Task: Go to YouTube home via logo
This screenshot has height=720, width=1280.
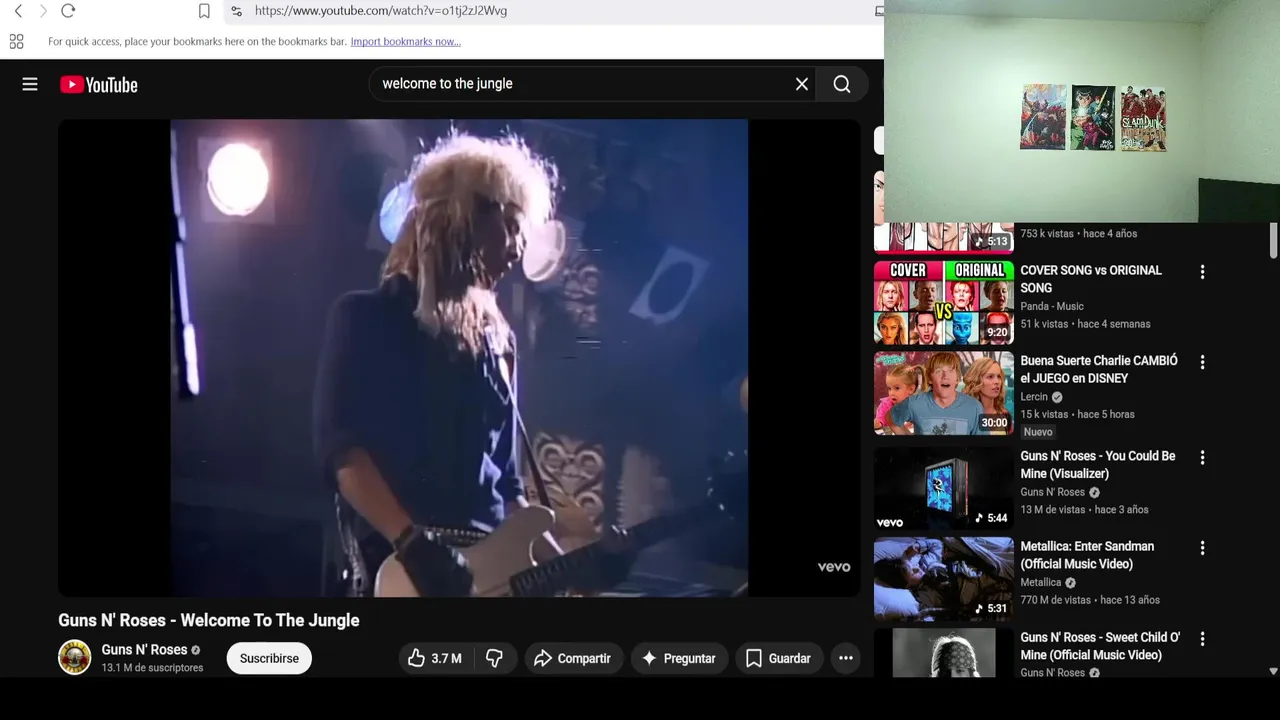Action: tap(99, 85)
